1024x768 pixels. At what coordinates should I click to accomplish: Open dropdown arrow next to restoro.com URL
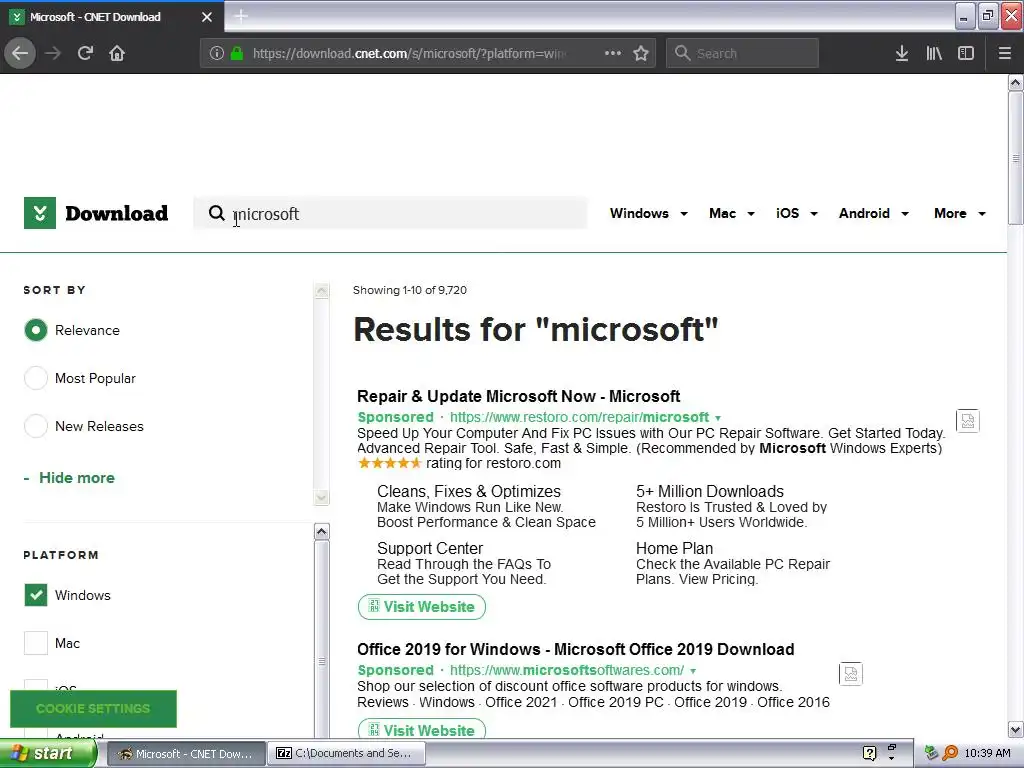[x=718, y=418]
